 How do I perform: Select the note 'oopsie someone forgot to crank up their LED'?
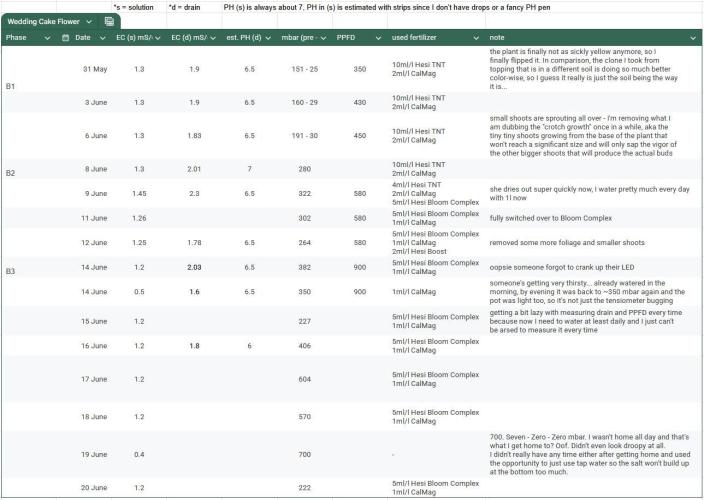[x=562, y=268]
